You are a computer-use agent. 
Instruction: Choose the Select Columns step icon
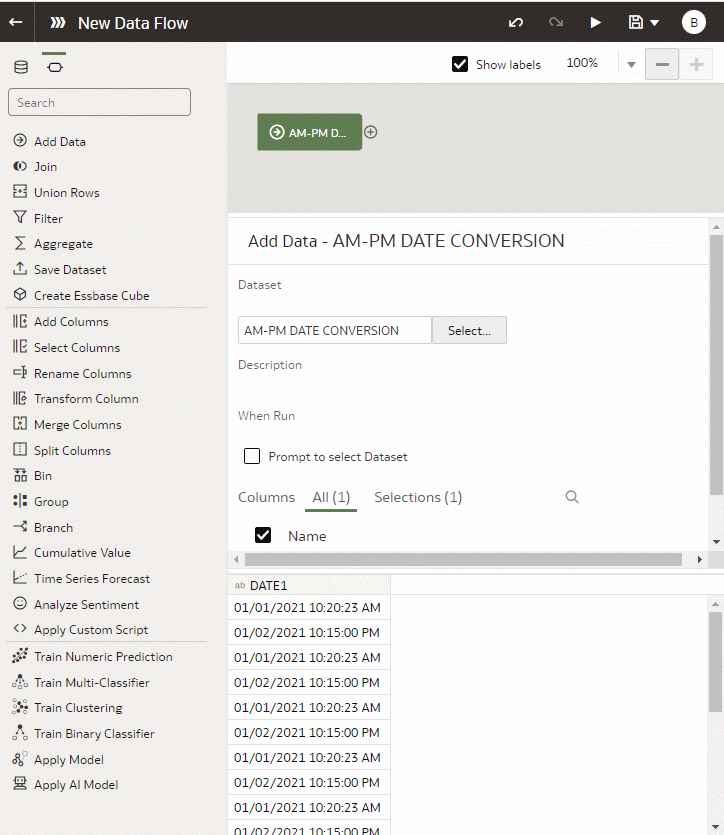(x=20, y=347)
